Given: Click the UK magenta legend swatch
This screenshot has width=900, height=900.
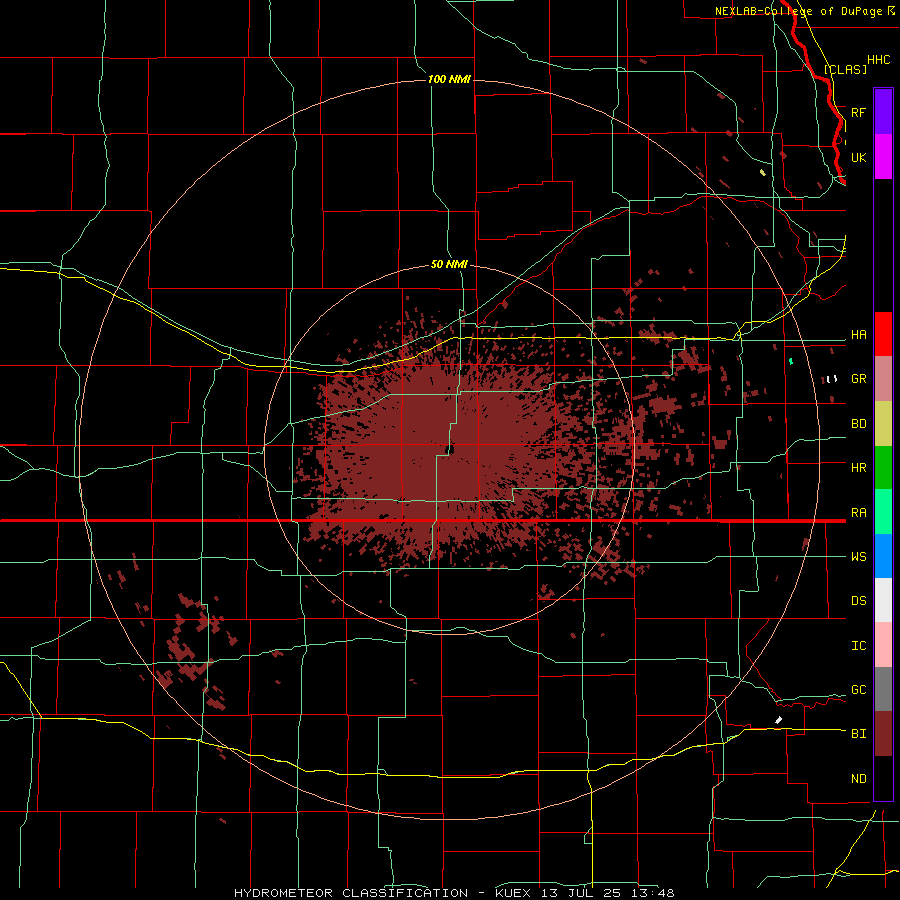Looking at the screenshot, I should 883,157.
